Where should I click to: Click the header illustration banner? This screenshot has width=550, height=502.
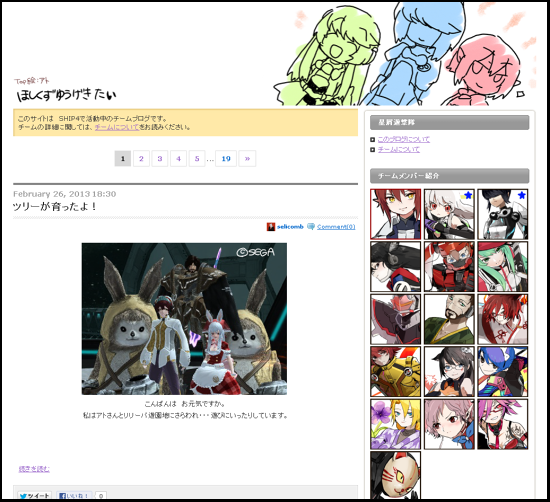405,54
